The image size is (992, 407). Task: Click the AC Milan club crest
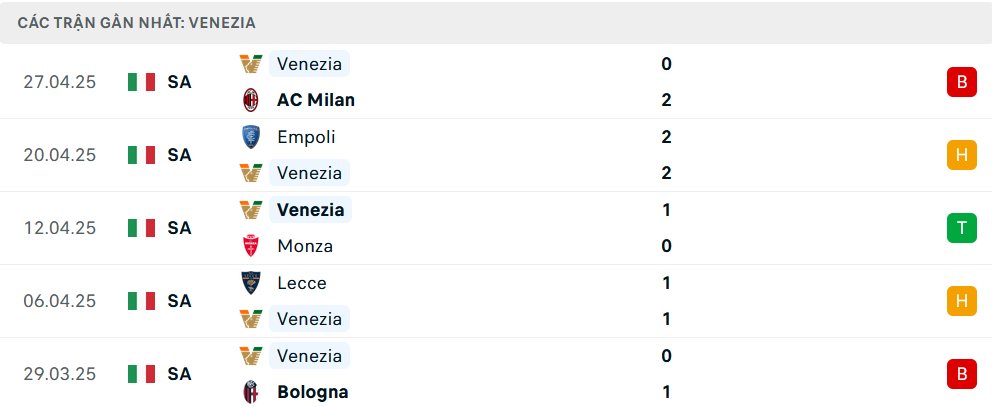pyautogui.click(x=251, y=100)
